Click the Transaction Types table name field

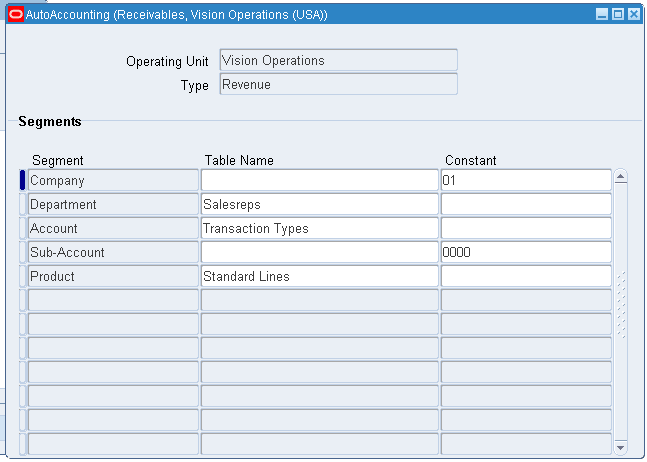(x=319, y=228)
